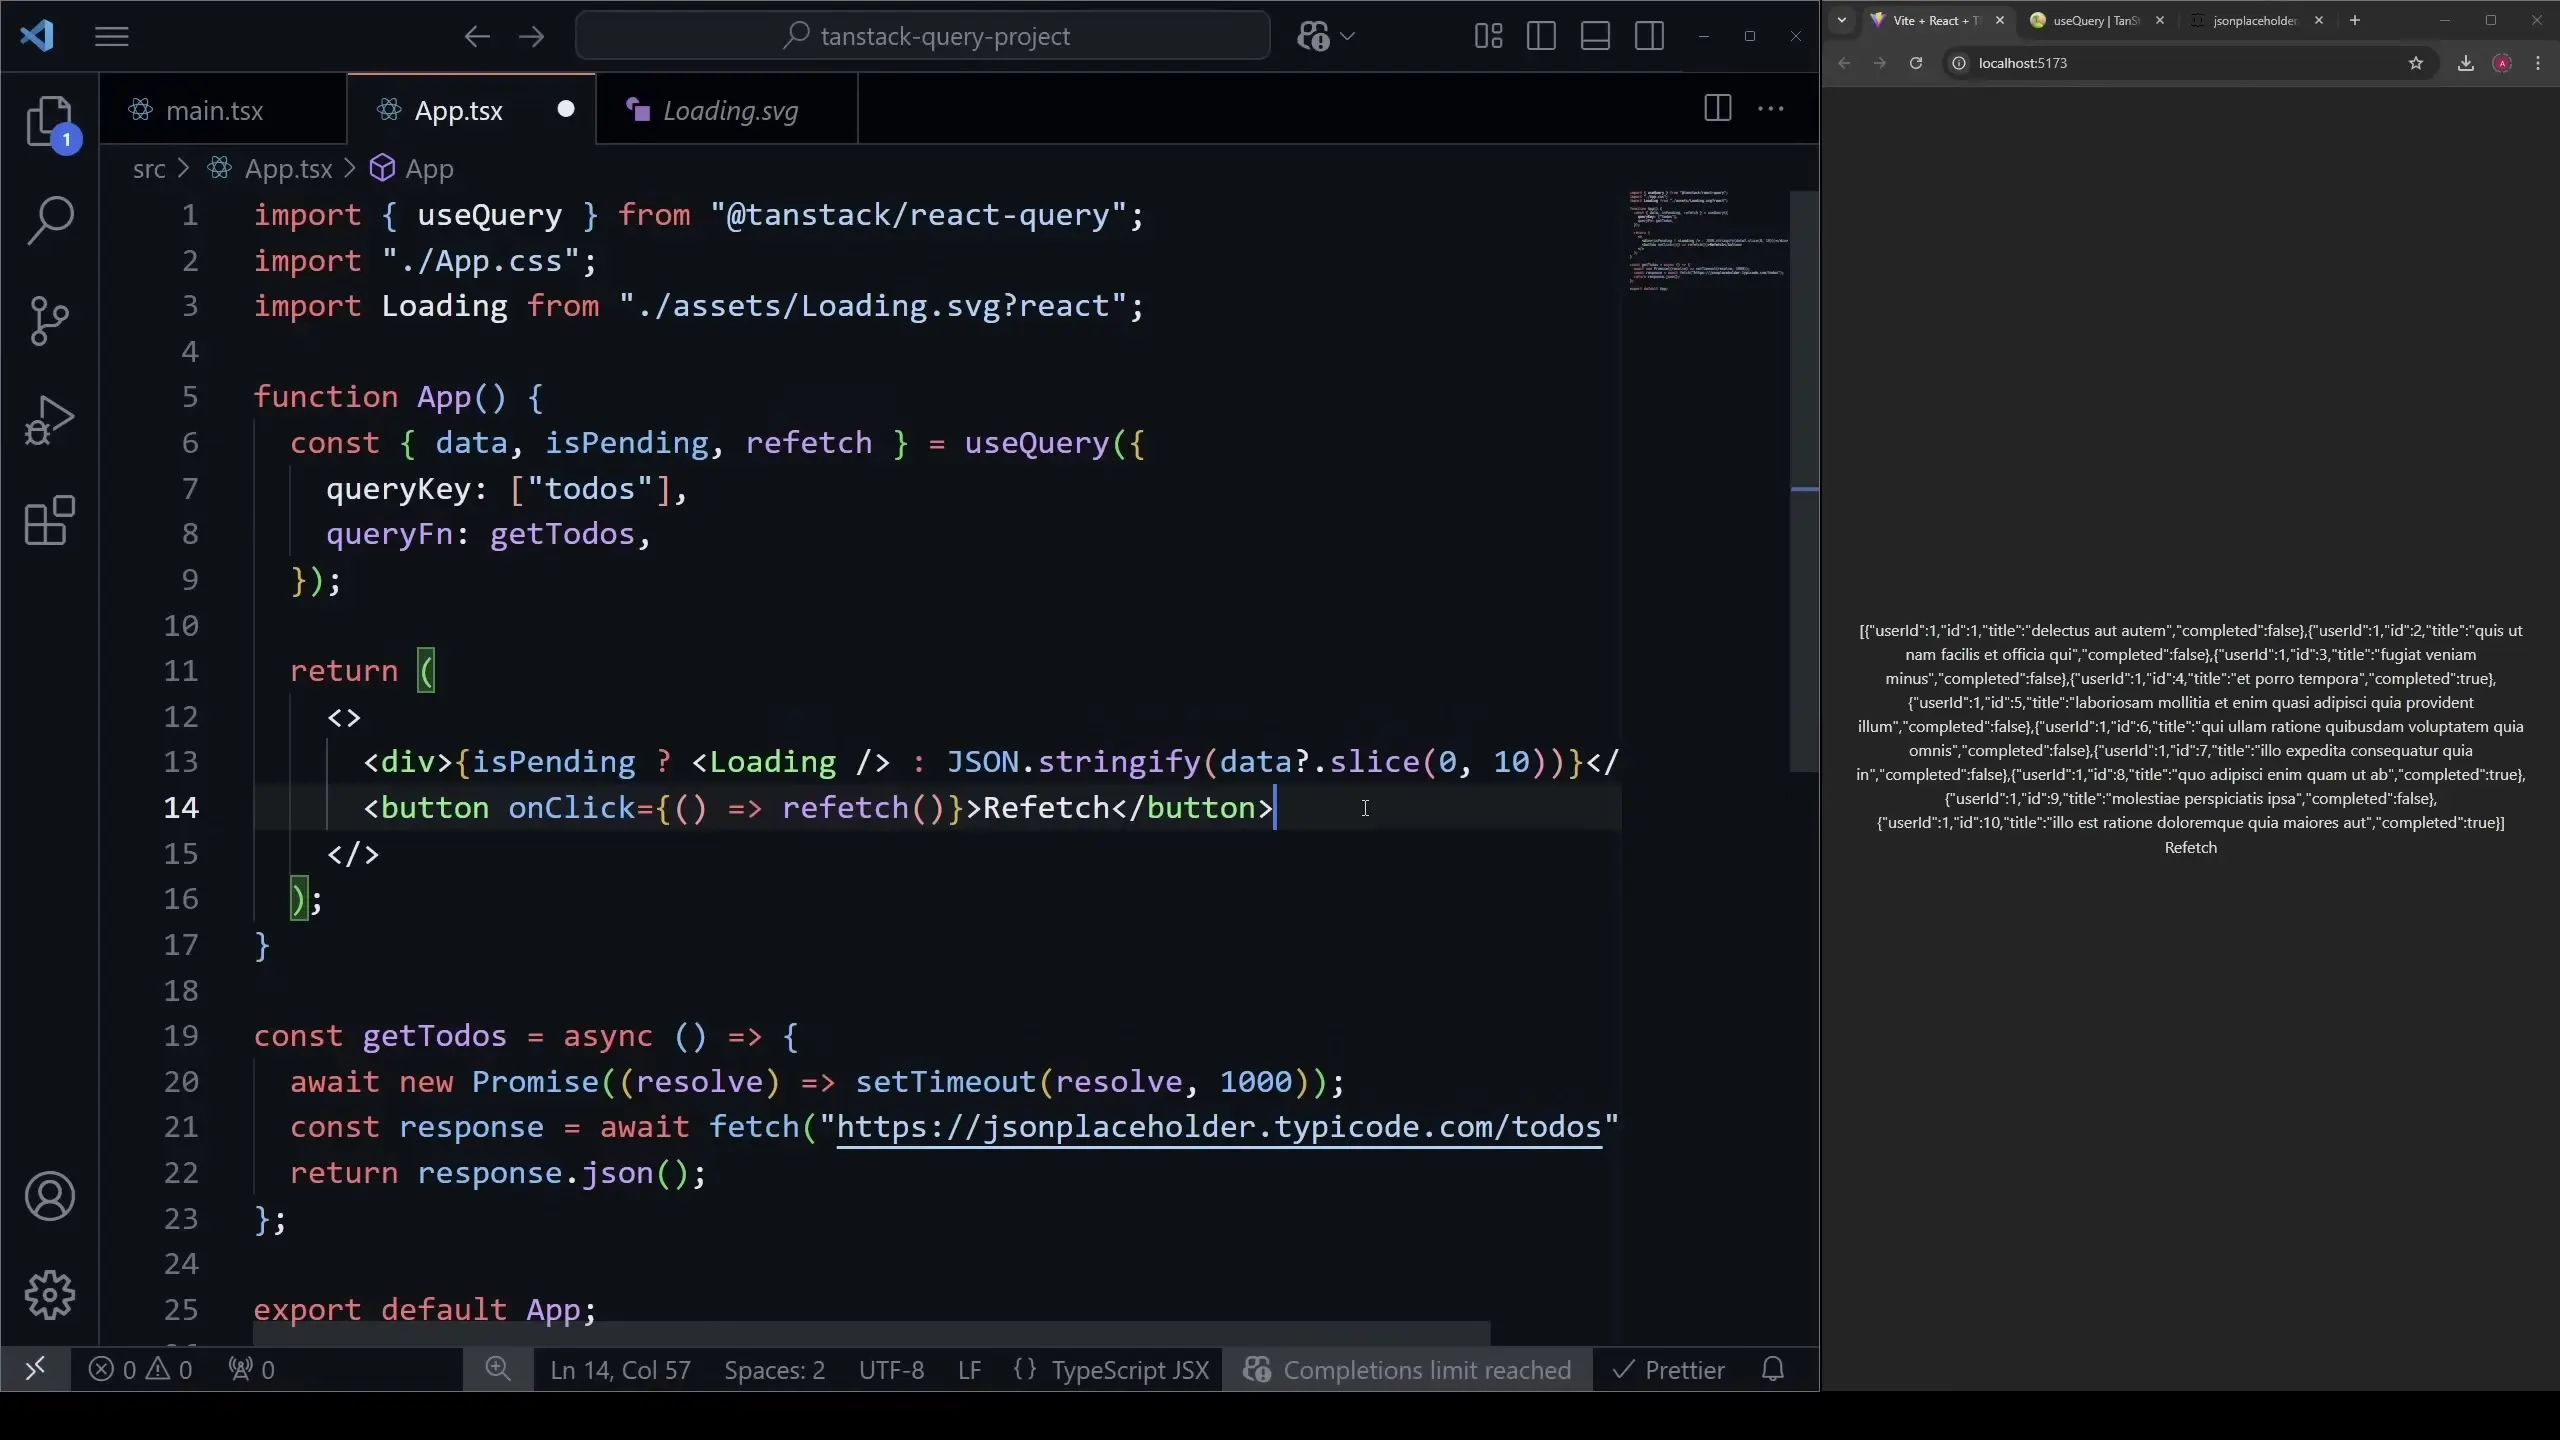
Task: Click the ports forwarded status item
Action: 251,1369
